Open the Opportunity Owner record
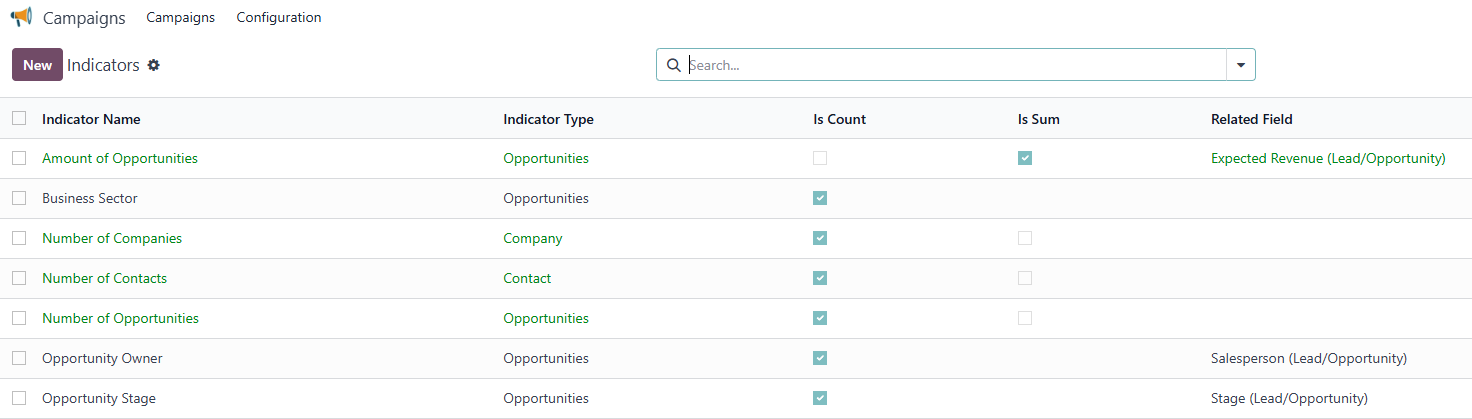Screen dimensions: 1472x419 [102, 358]
